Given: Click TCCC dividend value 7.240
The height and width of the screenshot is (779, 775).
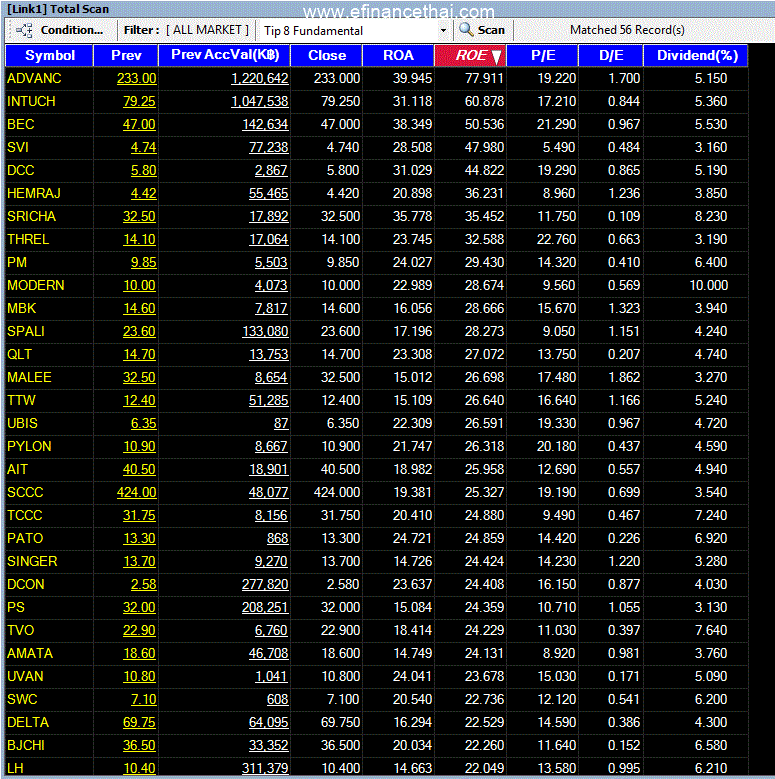Looking at the screenshot, I should click(711, 516).
